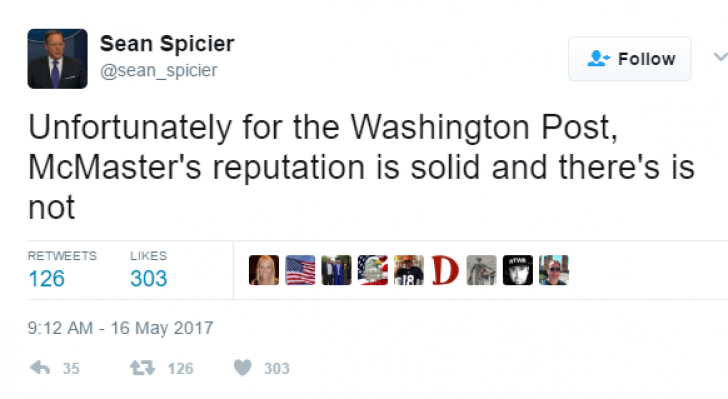Click the men in suits avatar
Screen dimensions: 728x399
point(336,270)
